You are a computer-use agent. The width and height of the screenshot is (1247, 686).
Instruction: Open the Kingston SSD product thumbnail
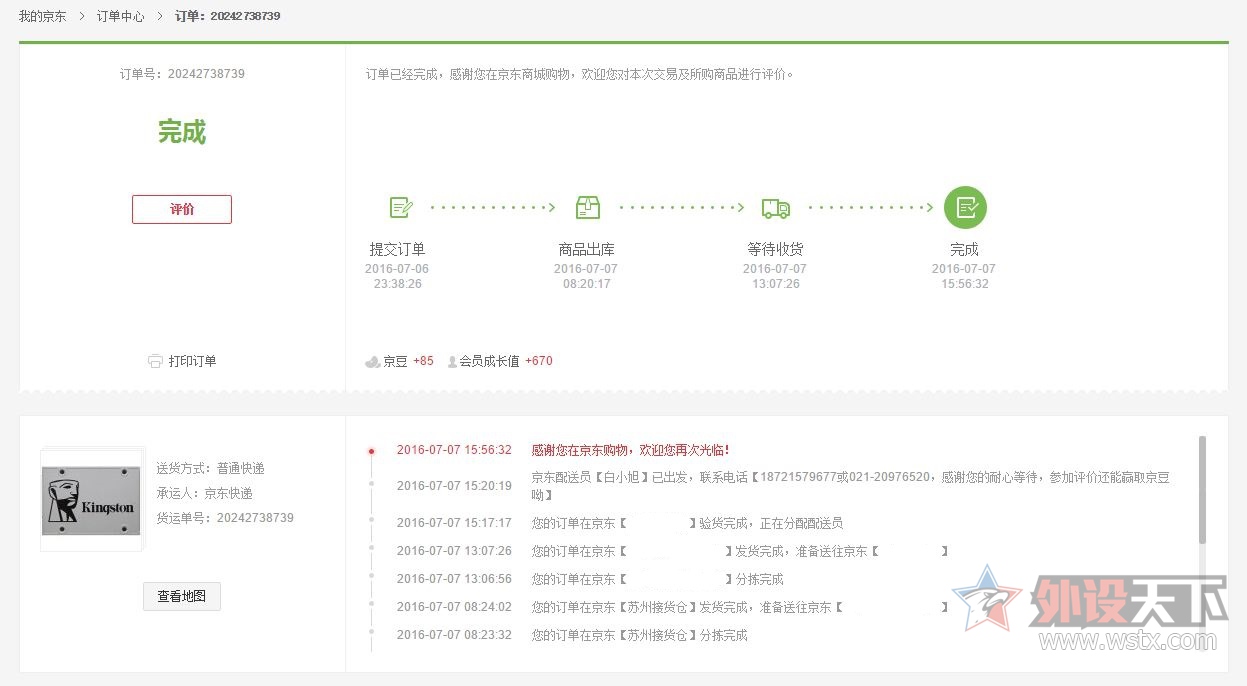click(x=91, y=500)
